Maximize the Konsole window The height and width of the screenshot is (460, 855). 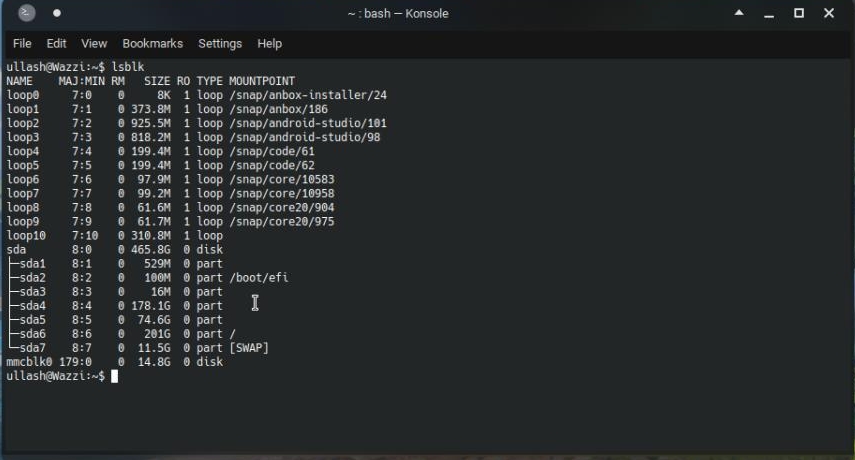pyautogui.click(x=799, y=13)
